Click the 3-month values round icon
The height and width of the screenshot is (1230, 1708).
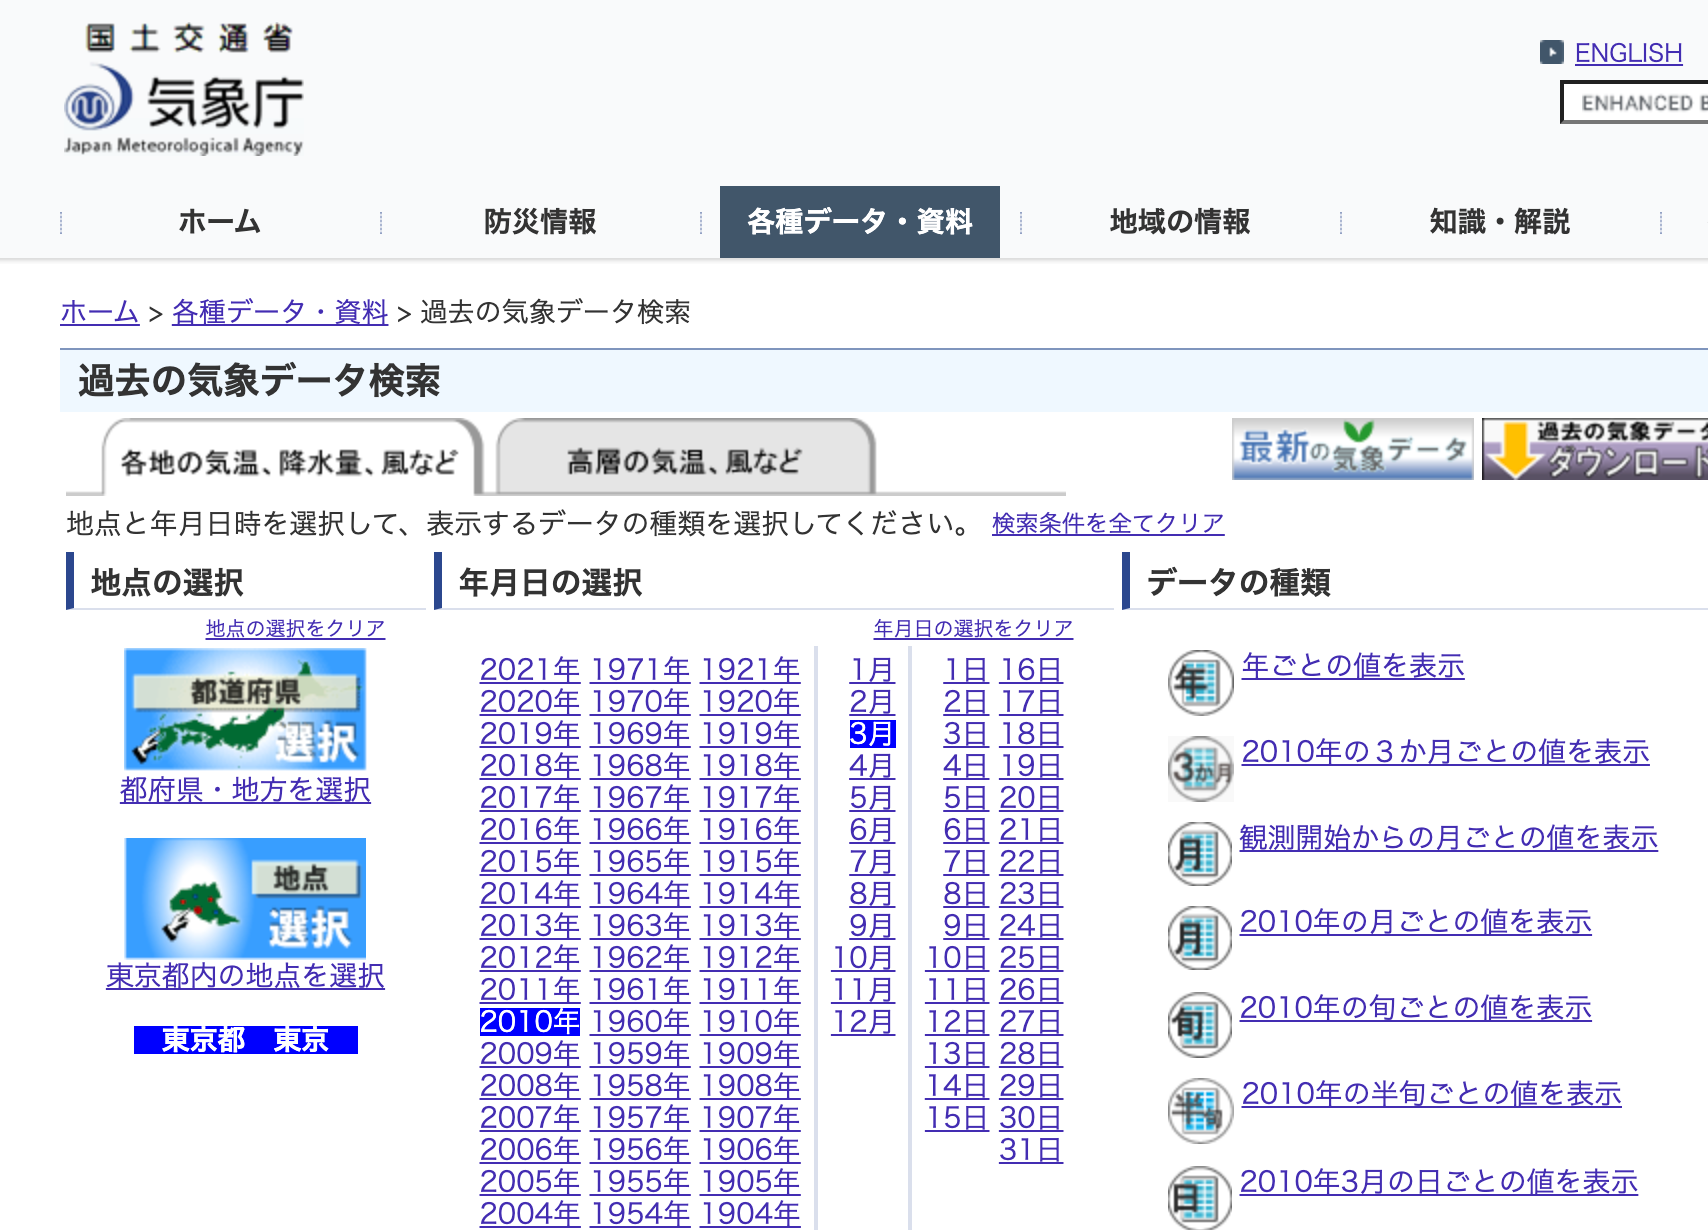pos(1200,769)
